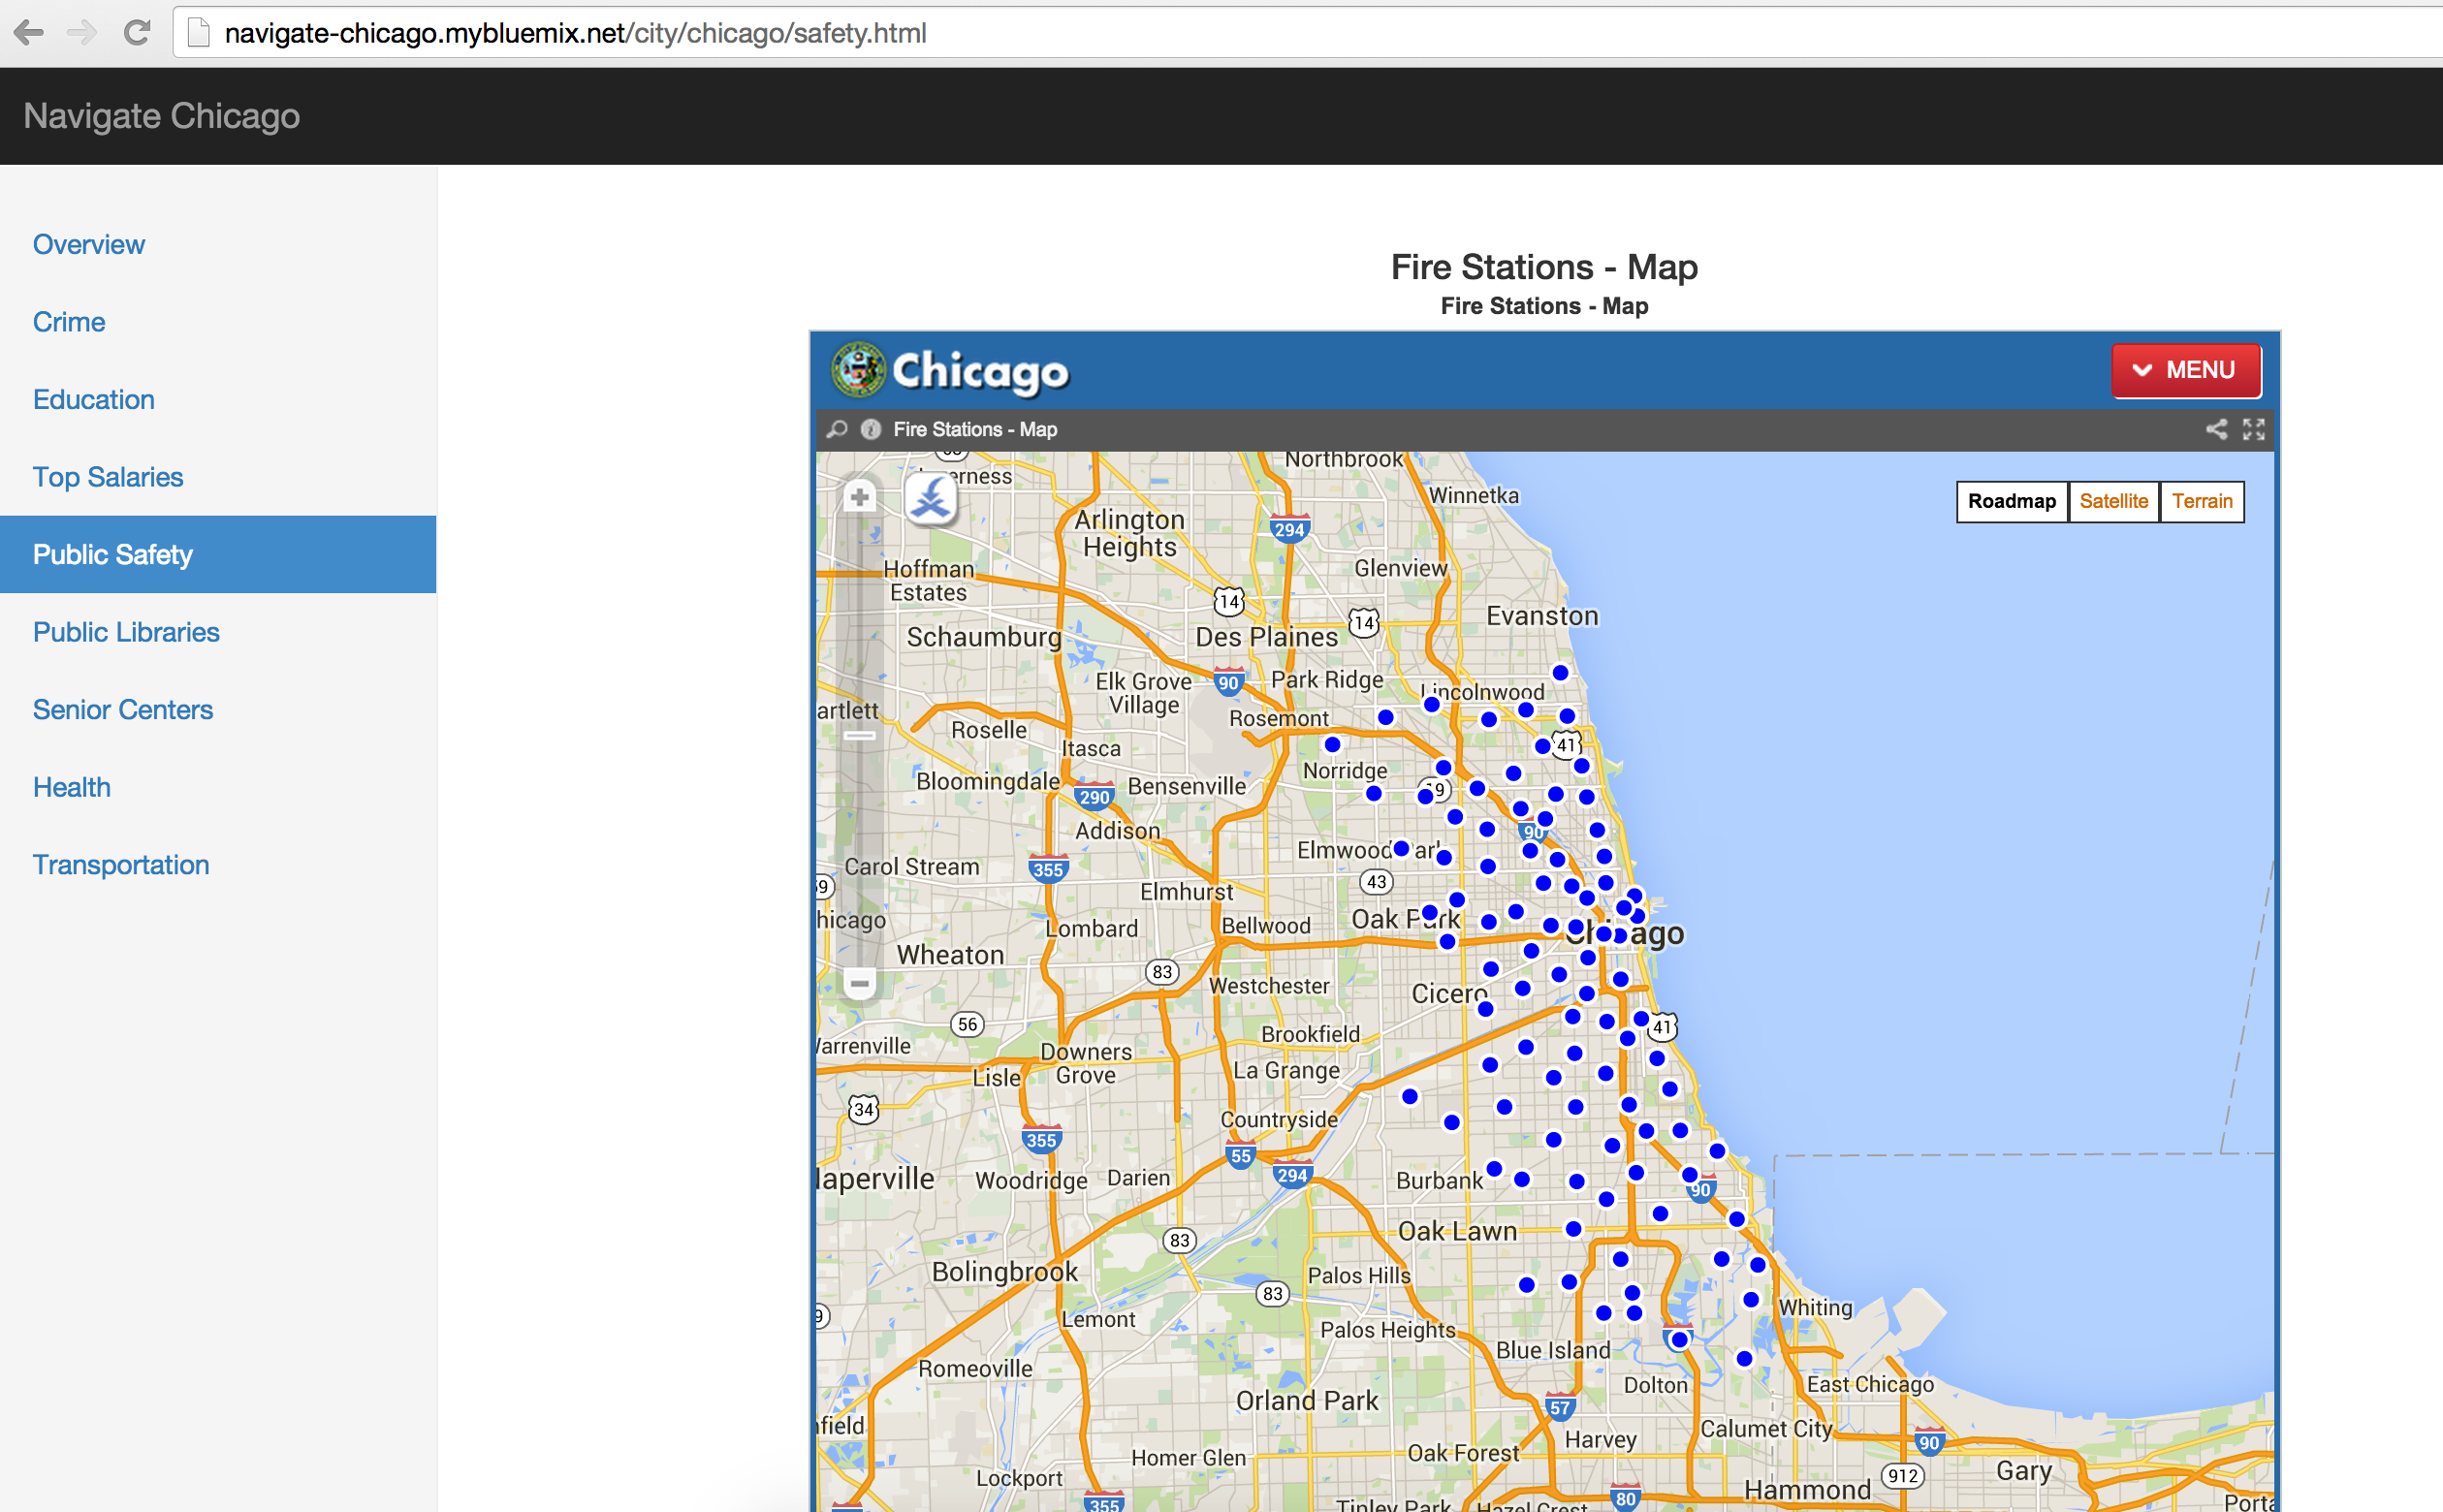Click the browser address bar URL
The image size is (2443, 1512).
[x=575, y=33]
